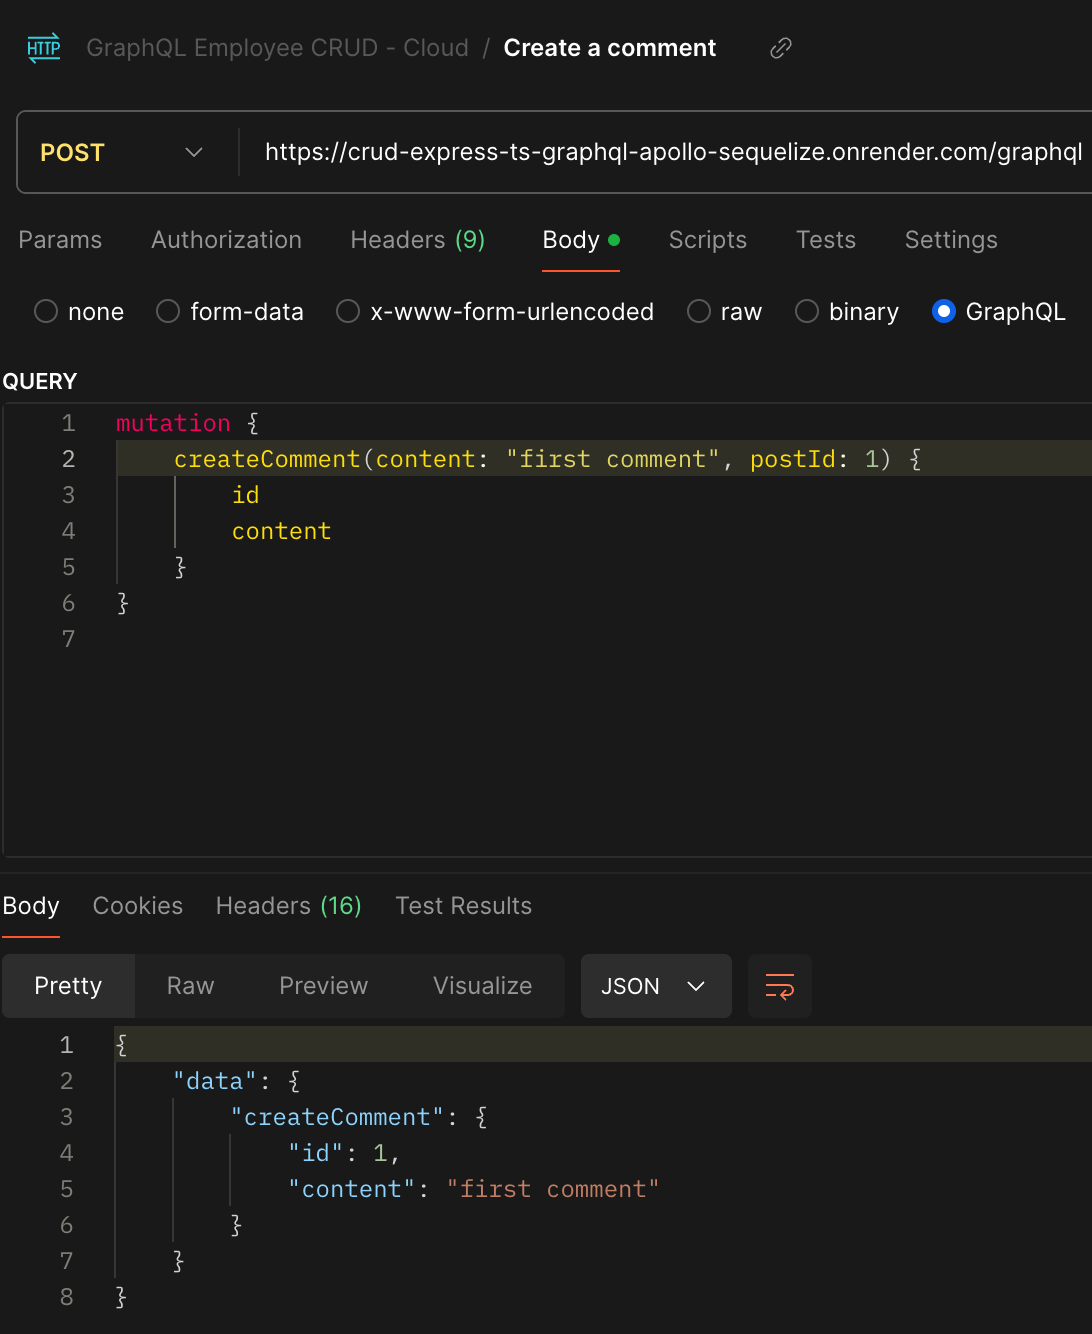1092x1334 pixels.
Task: Toggle word wrap in response viewer
Action: coord(780,986)
